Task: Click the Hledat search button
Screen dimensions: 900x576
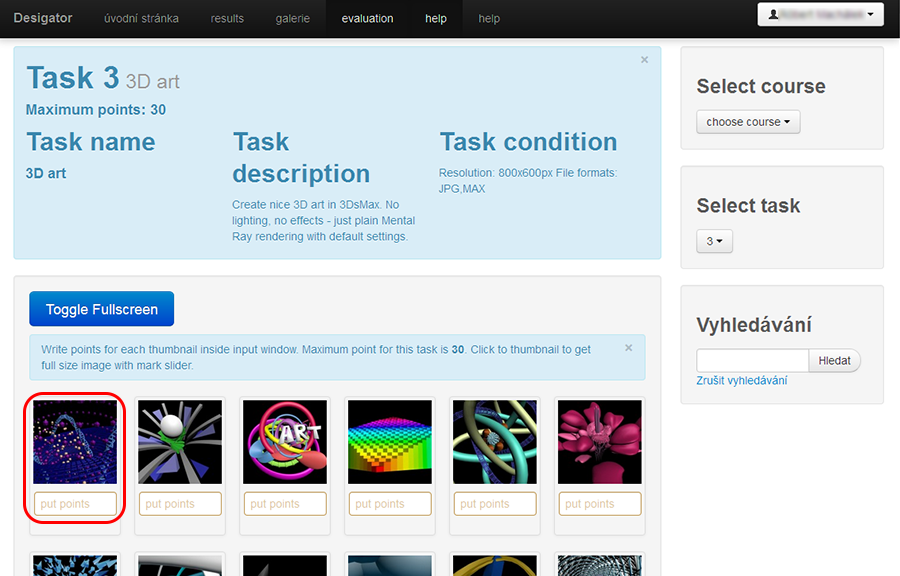Action: (835, 360)
